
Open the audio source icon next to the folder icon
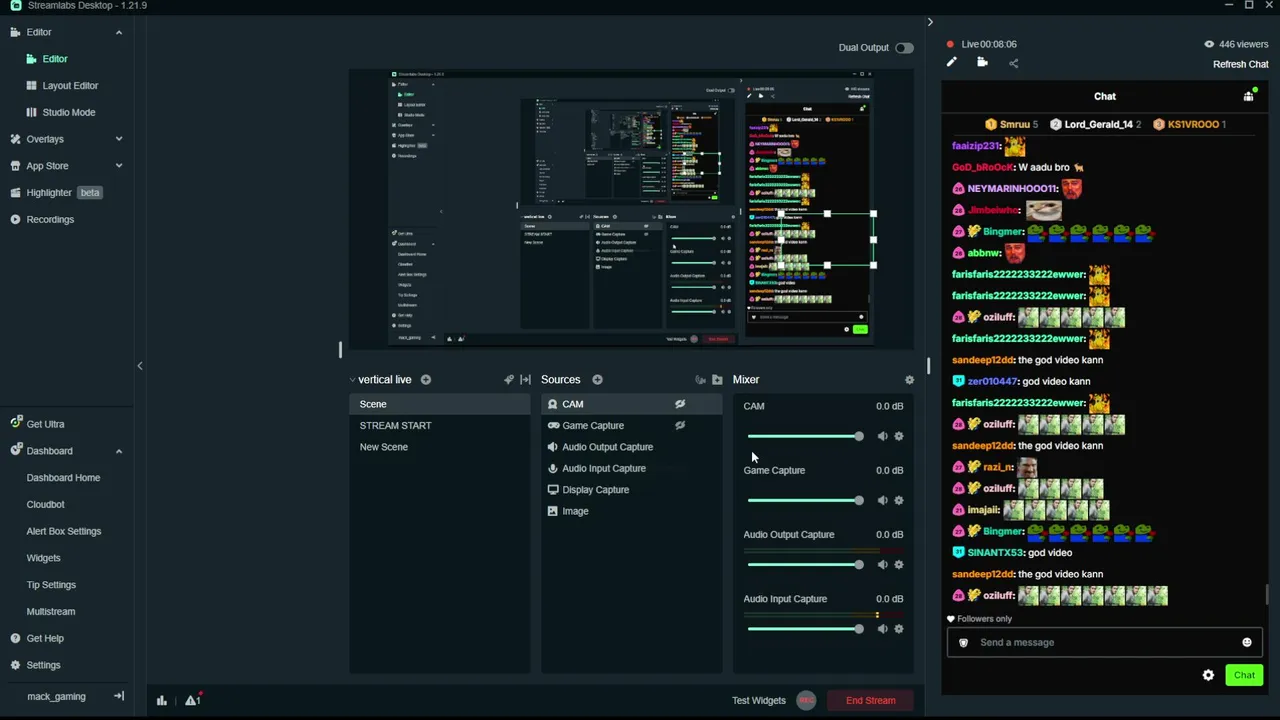tap(700, 380)
